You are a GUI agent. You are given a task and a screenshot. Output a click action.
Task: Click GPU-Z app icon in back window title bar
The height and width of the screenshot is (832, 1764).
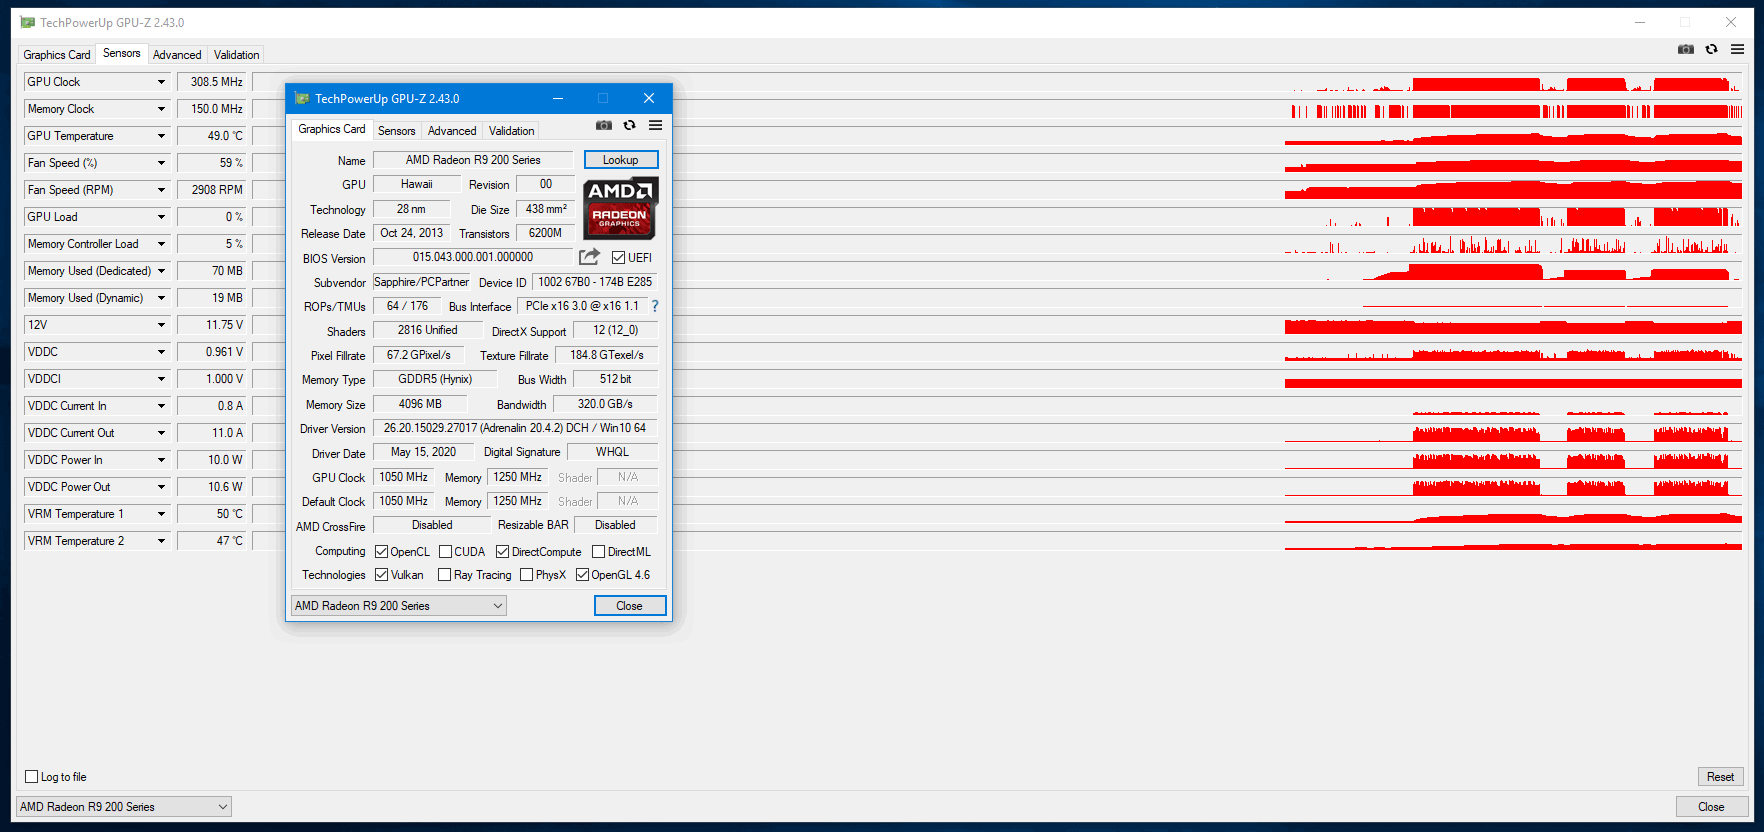pos(27,22)
